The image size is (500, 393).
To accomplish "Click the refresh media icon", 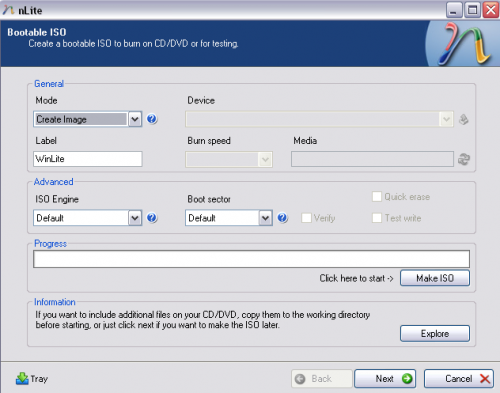I will [x=464, y=159].
